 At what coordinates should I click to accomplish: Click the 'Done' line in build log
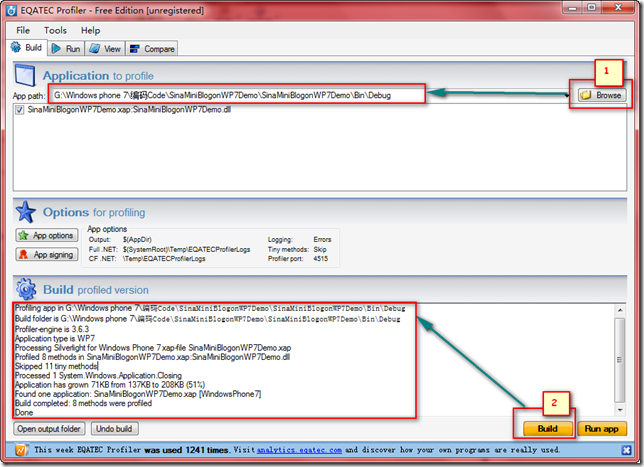point(24,412)
